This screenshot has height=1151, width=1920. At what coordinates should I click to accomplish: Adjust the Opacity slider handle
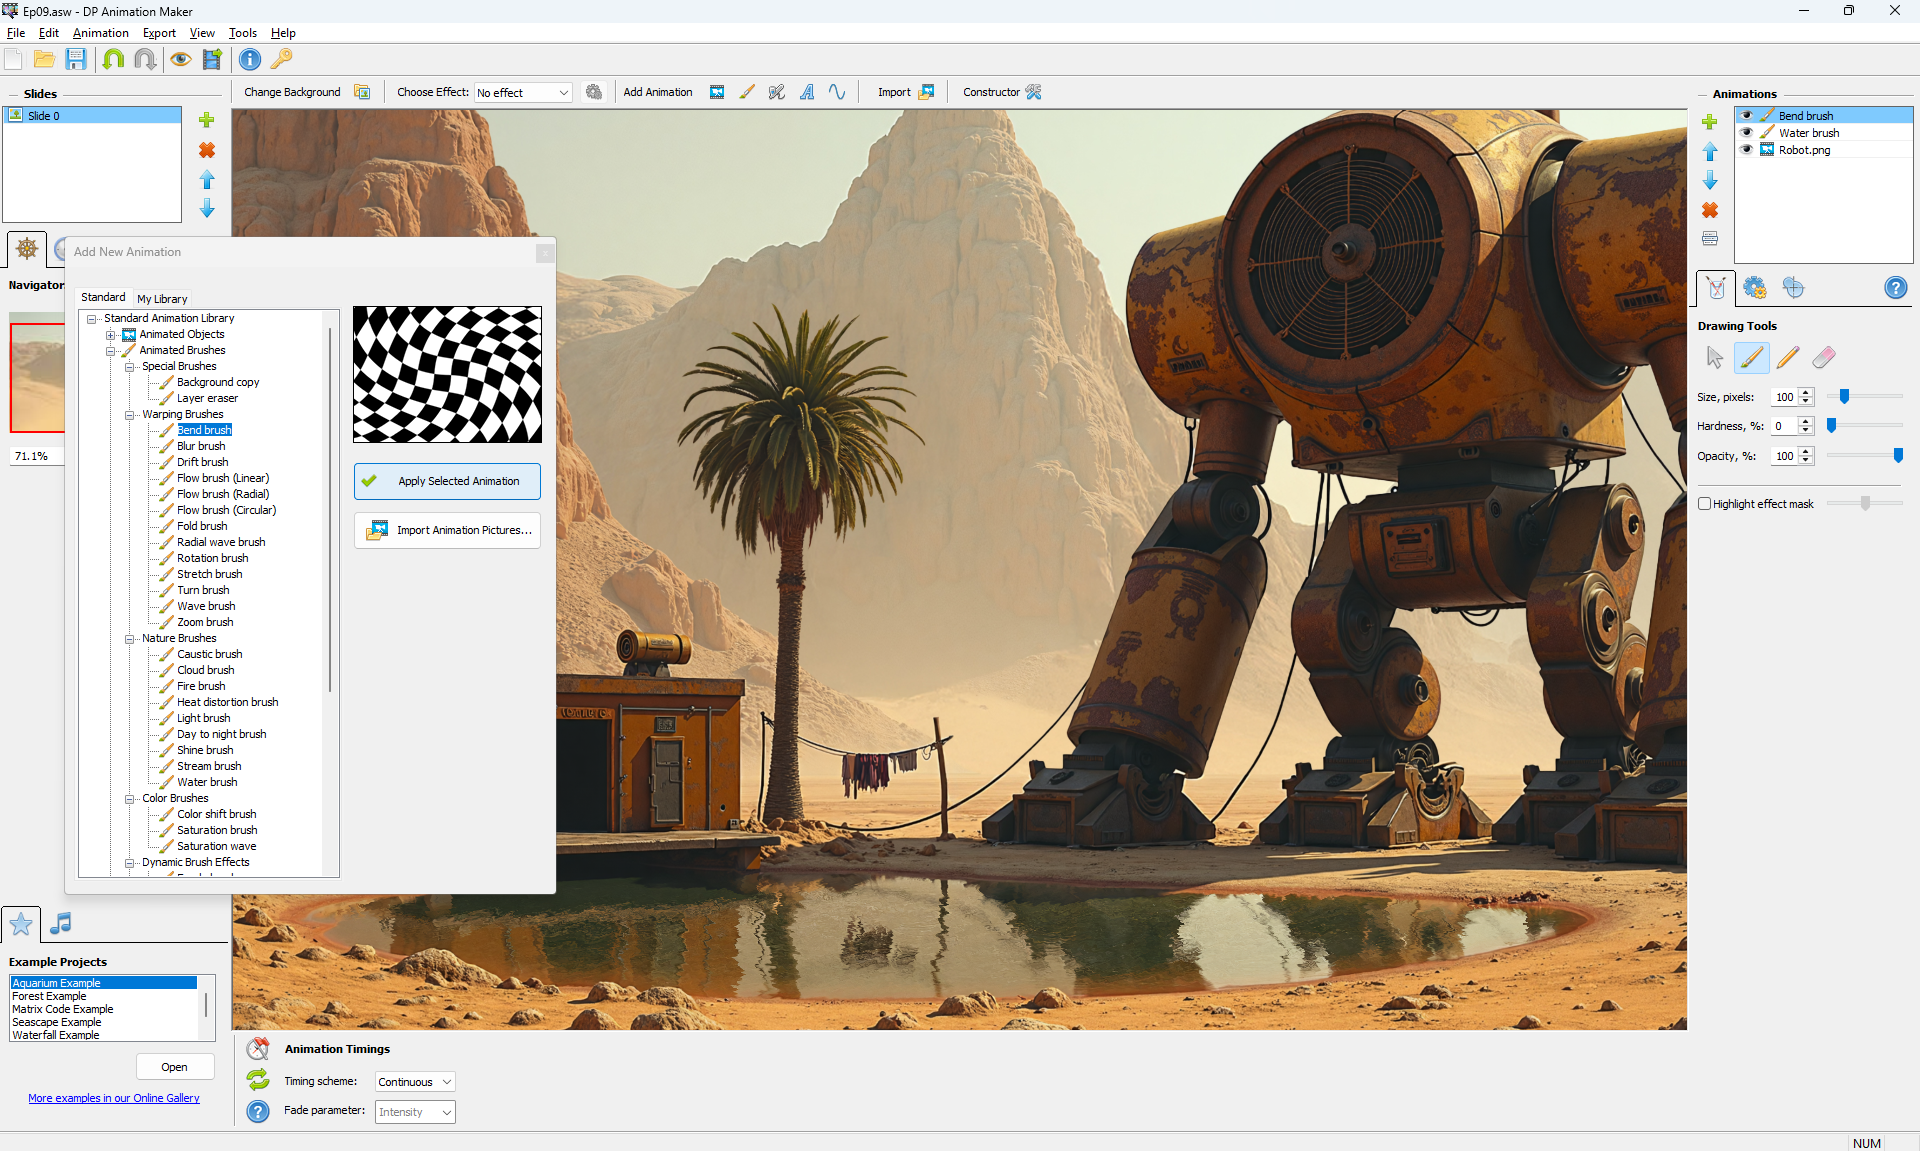(1898, 456)
